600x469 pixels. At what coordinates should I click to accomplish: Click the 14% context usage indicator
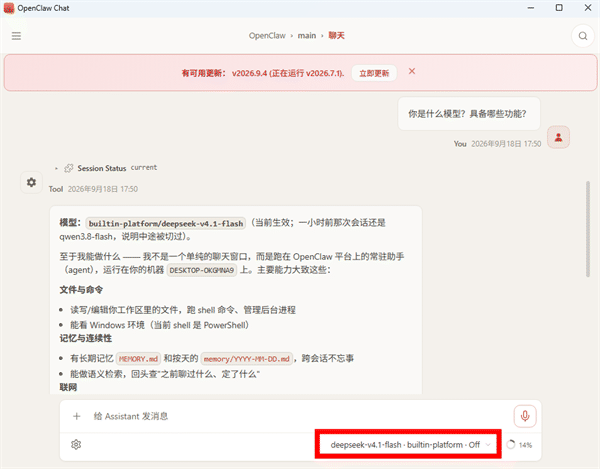coord(519,445)
